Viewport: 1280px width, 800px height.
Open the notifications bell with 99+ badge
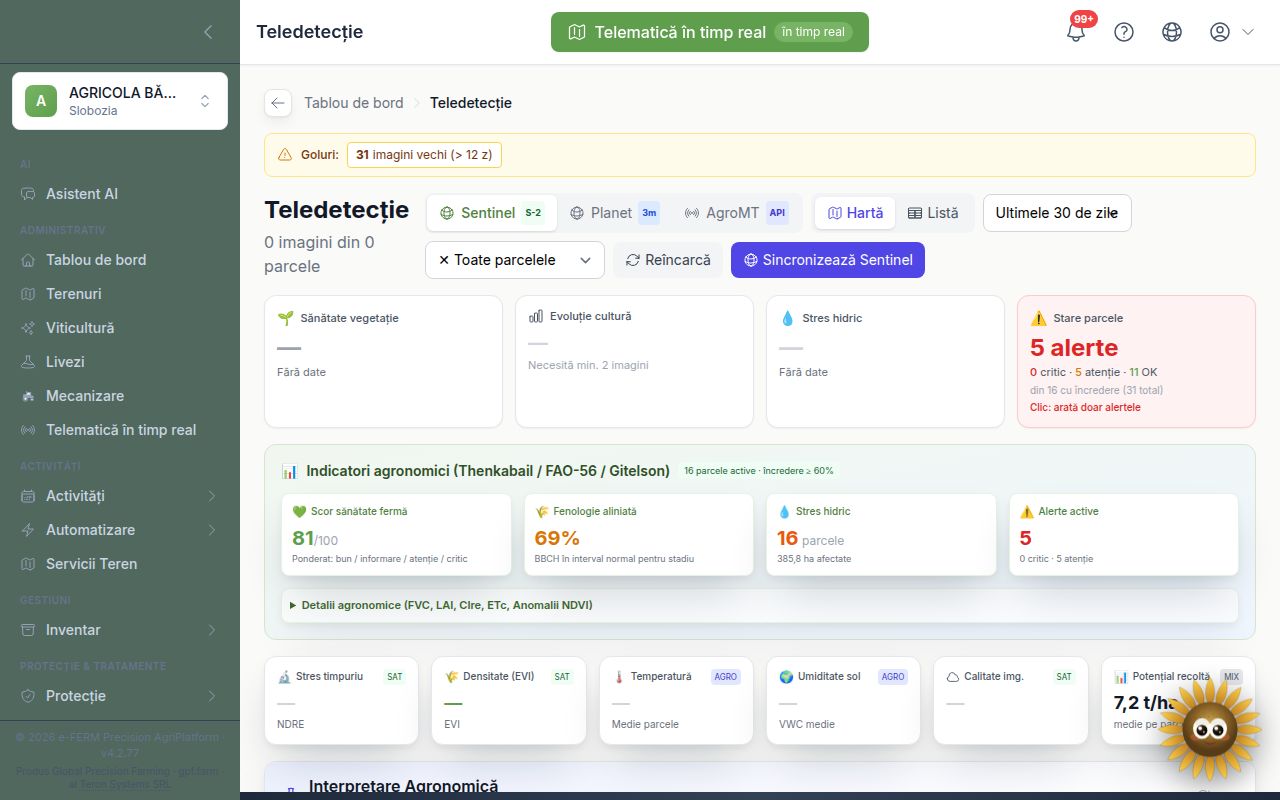[1076, 32]
